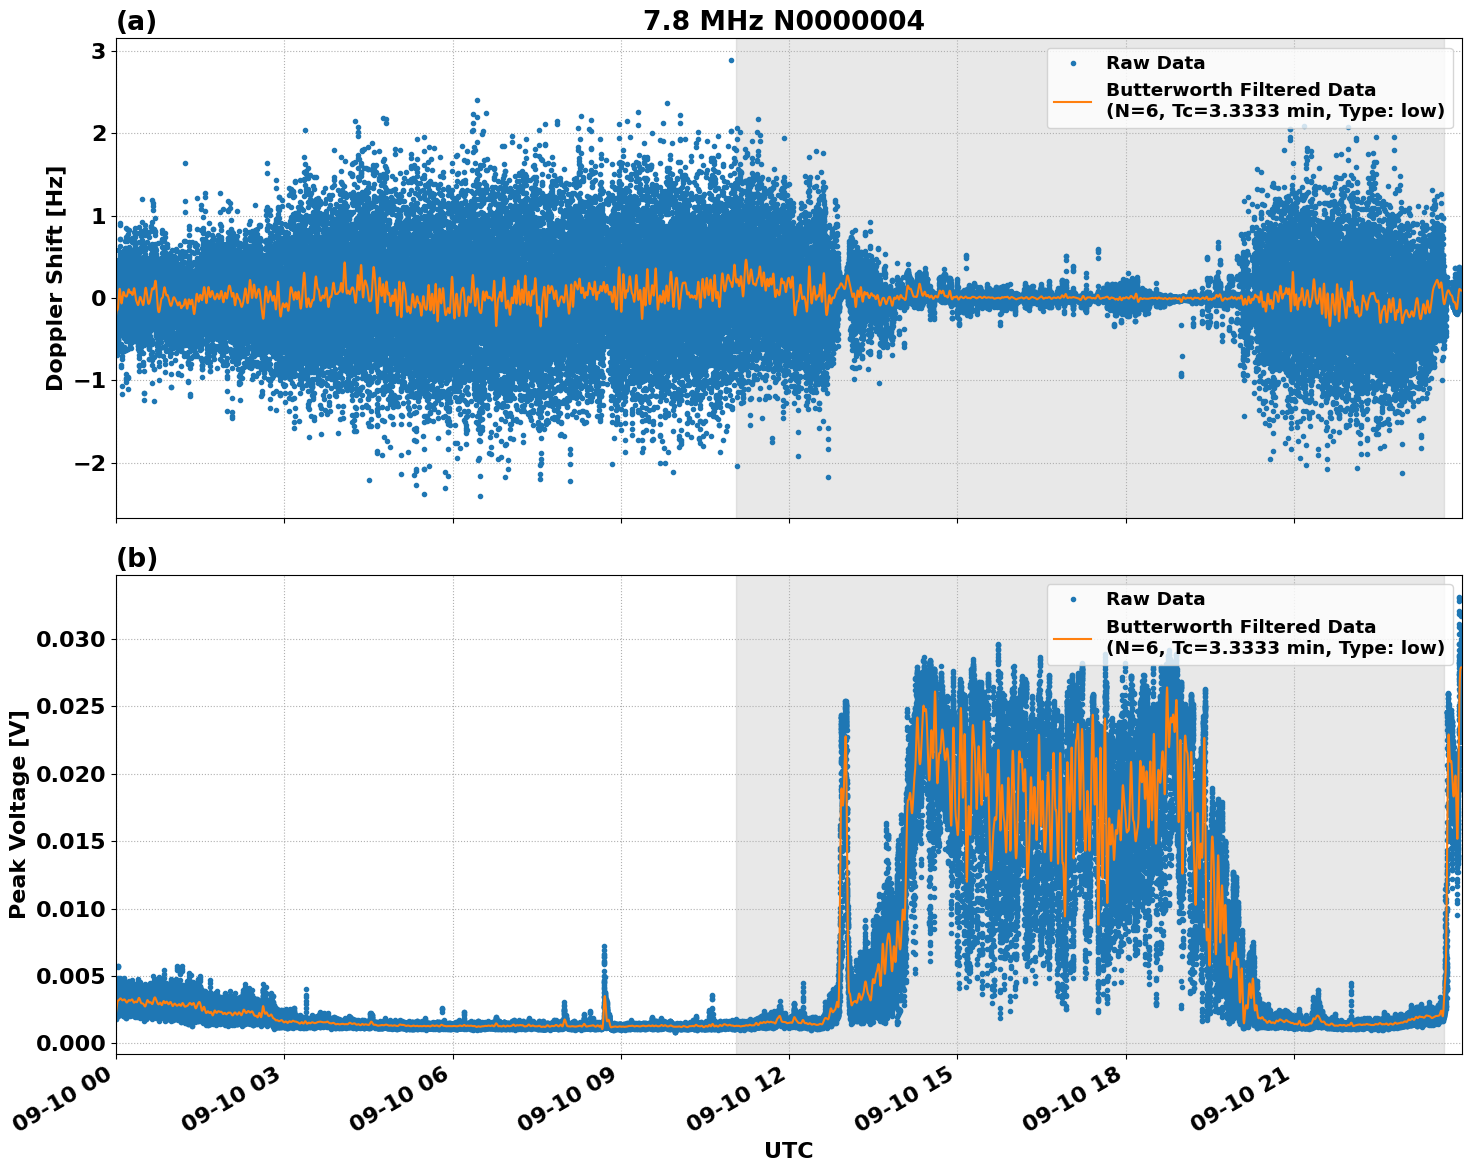This screenshot has width=1472, height=1172.
Task: Click "Butterworth Filtered Data" text in bottom legend
Action: coord(1240,627)
